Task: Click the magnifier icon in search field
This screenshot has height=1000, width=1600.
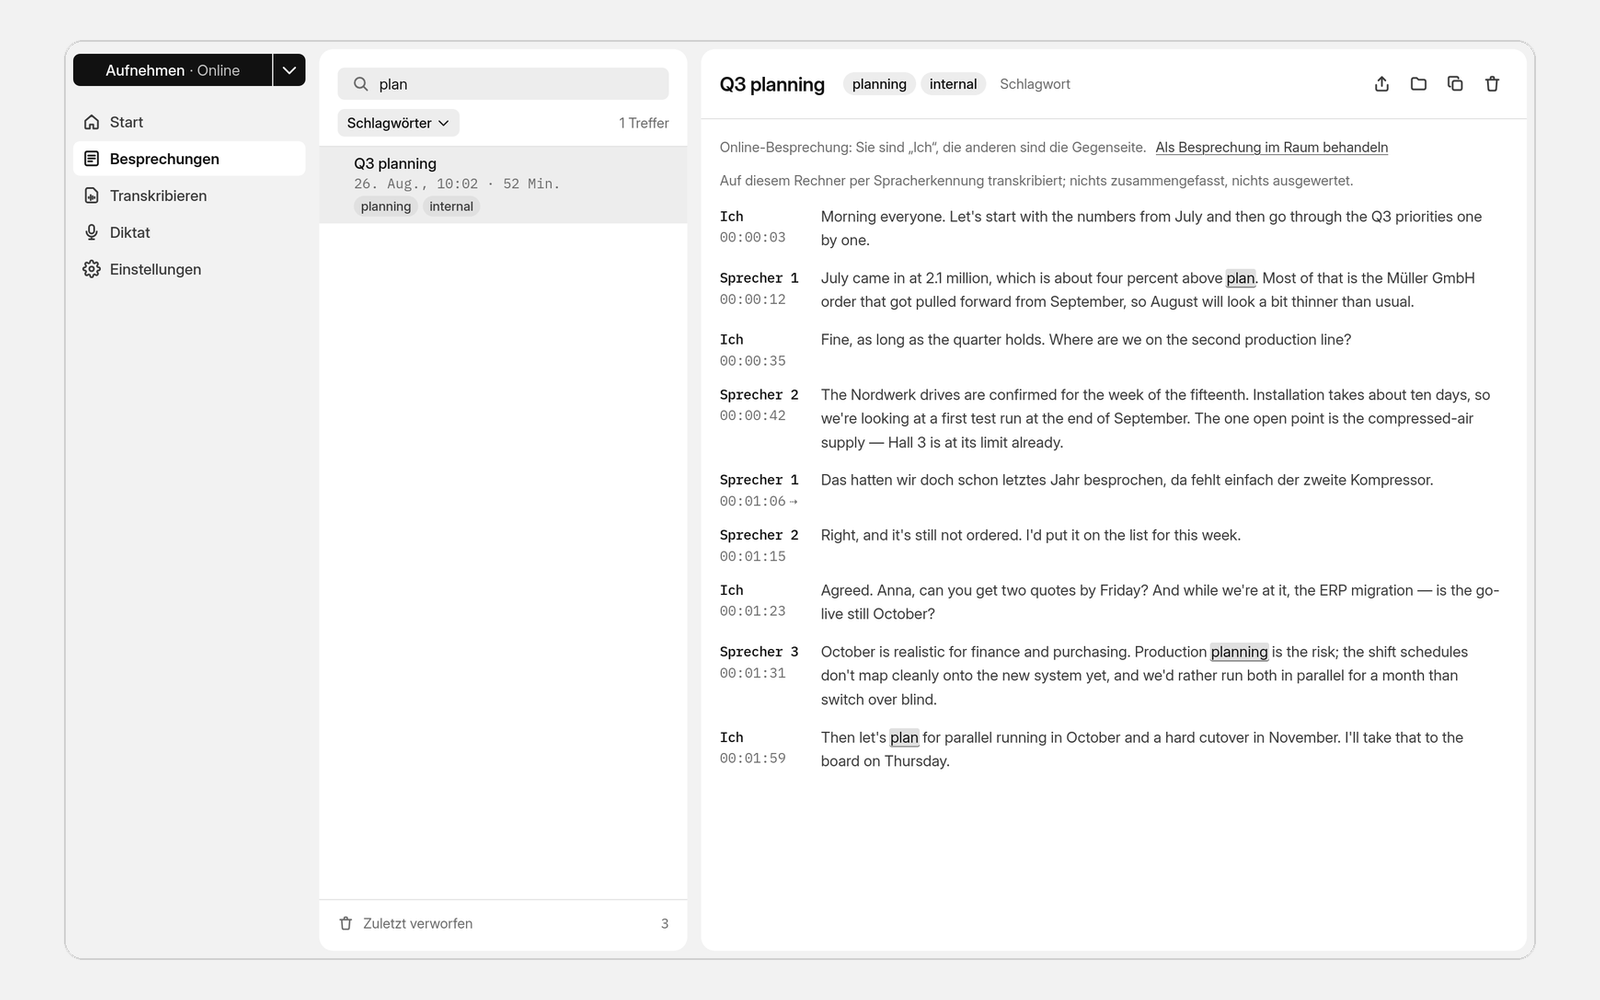Action: click(361, 84)
